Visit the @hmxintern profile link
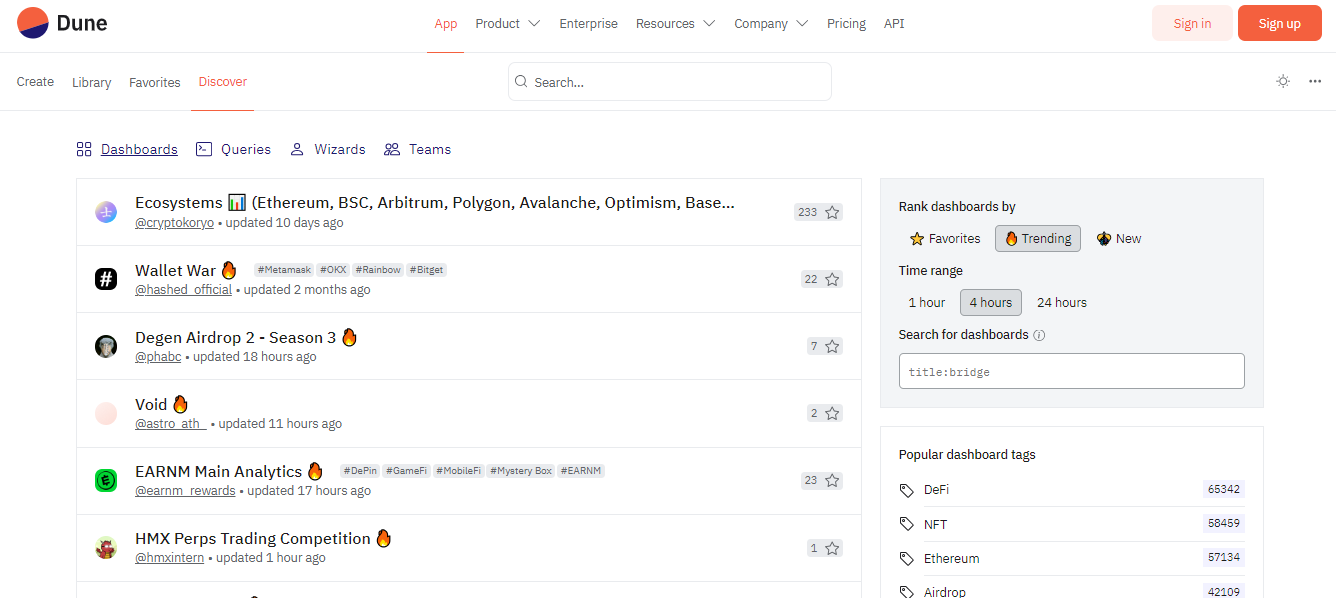Screen dimensions: 1336x598 [x=170, y=558]
